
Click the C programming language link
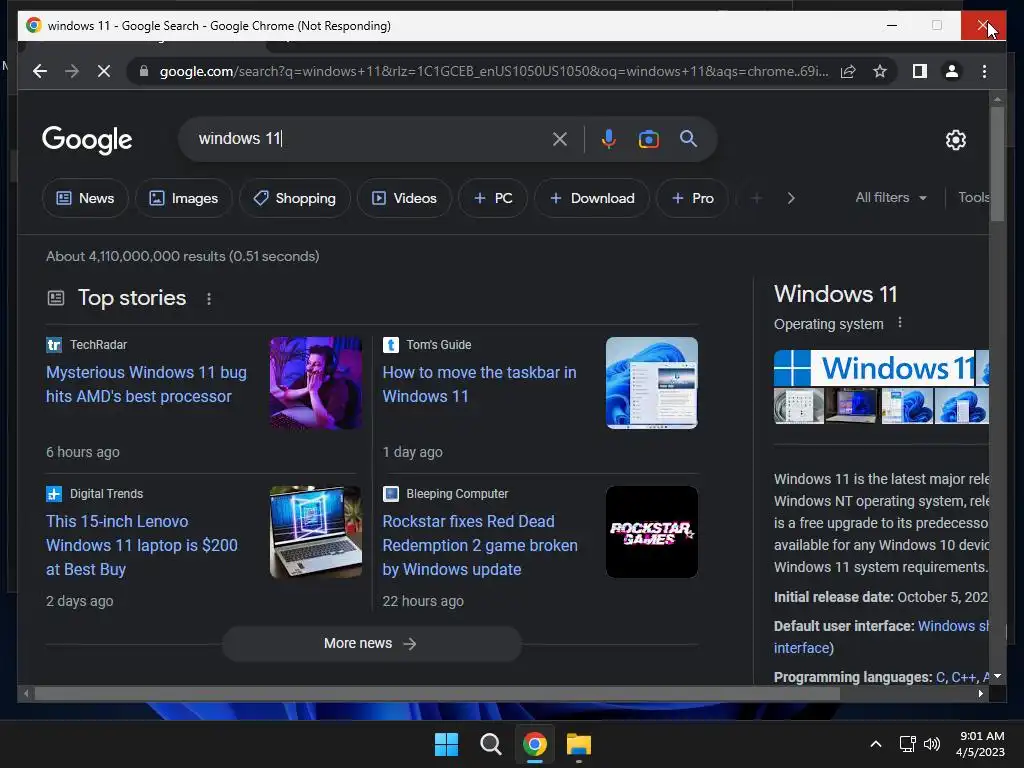(940, 677)
